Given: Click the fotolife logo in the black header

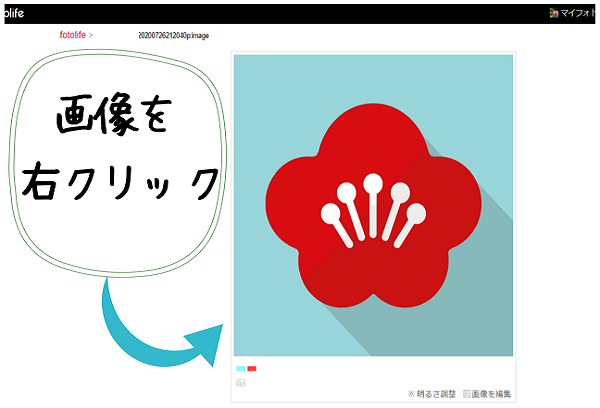Looking at the screenshot, I should click(14, 13).
